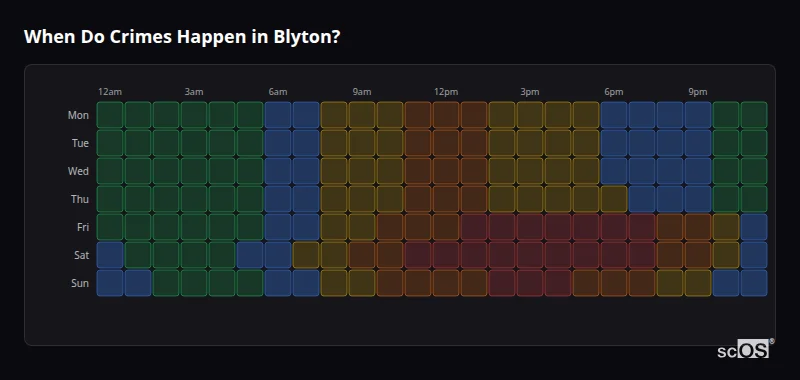Select the Fri 9am yellow cell

point(362,227)
